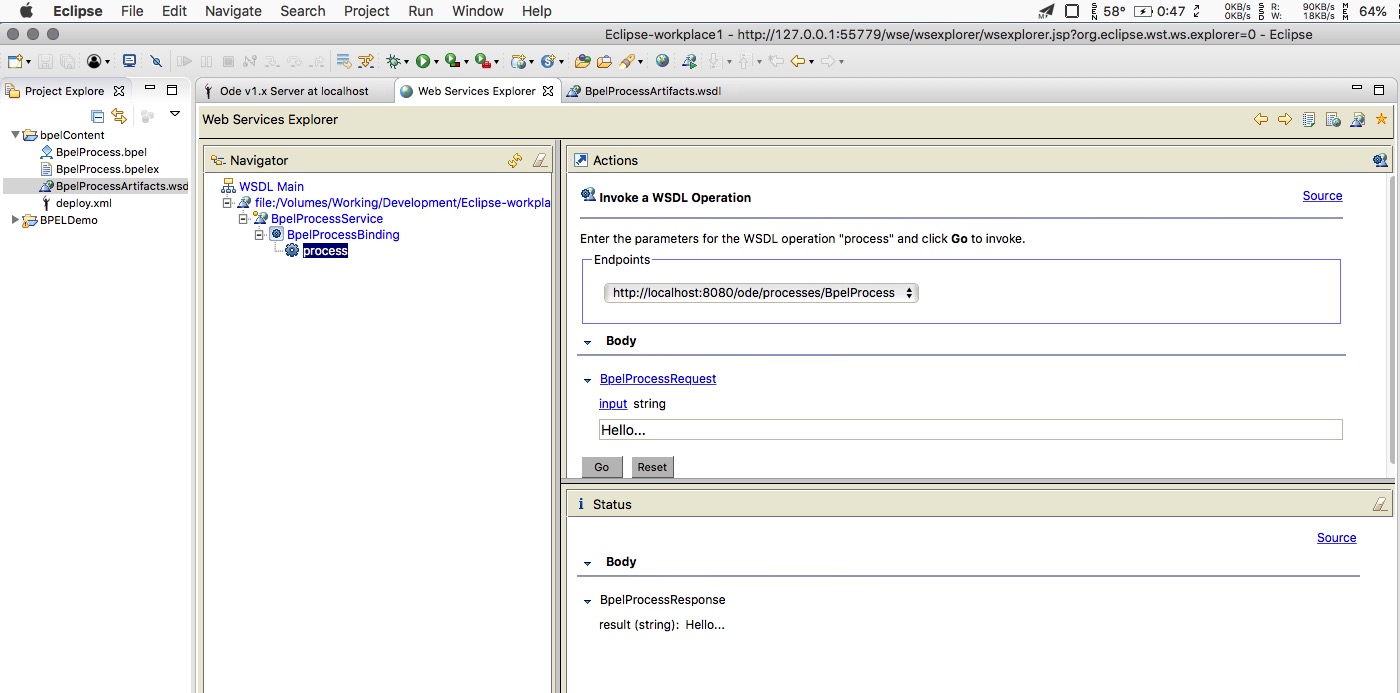
Task: Open the Navigate menu
Action: [233, 11]
